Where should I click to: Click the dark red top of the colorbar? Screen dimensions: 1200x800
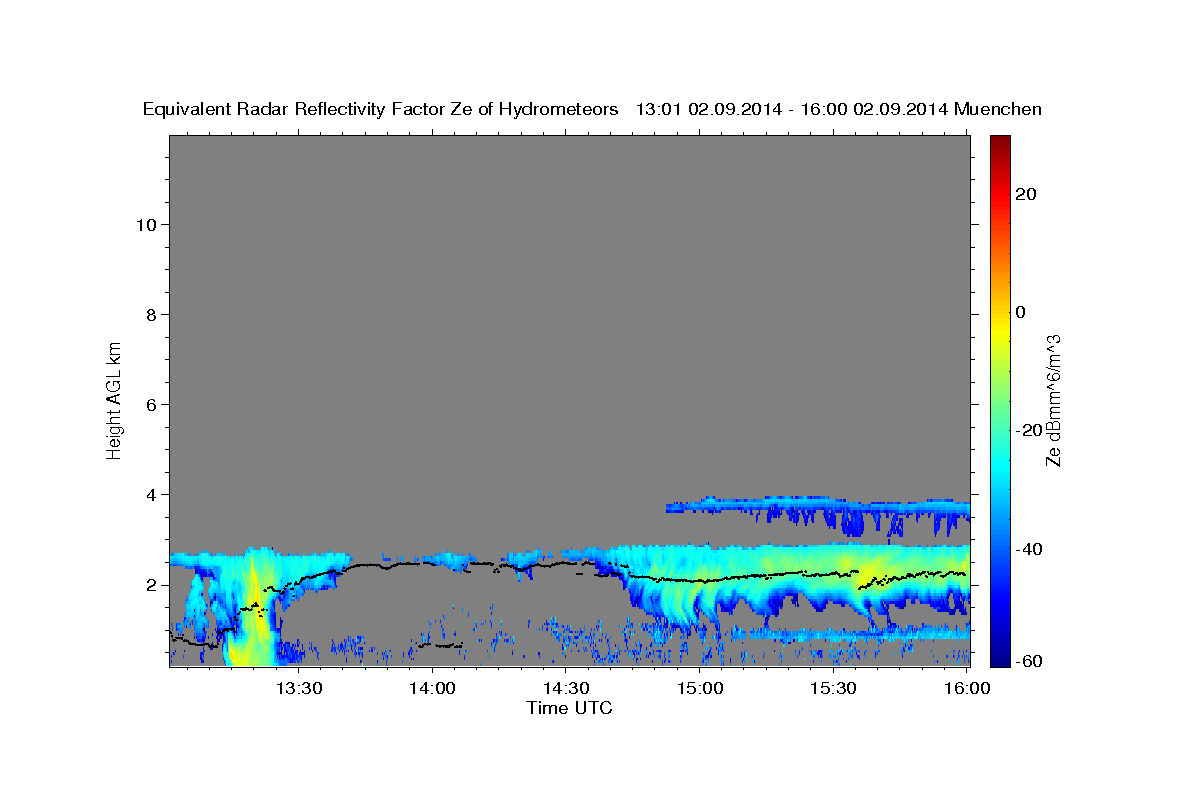(x=1000, y=145)
